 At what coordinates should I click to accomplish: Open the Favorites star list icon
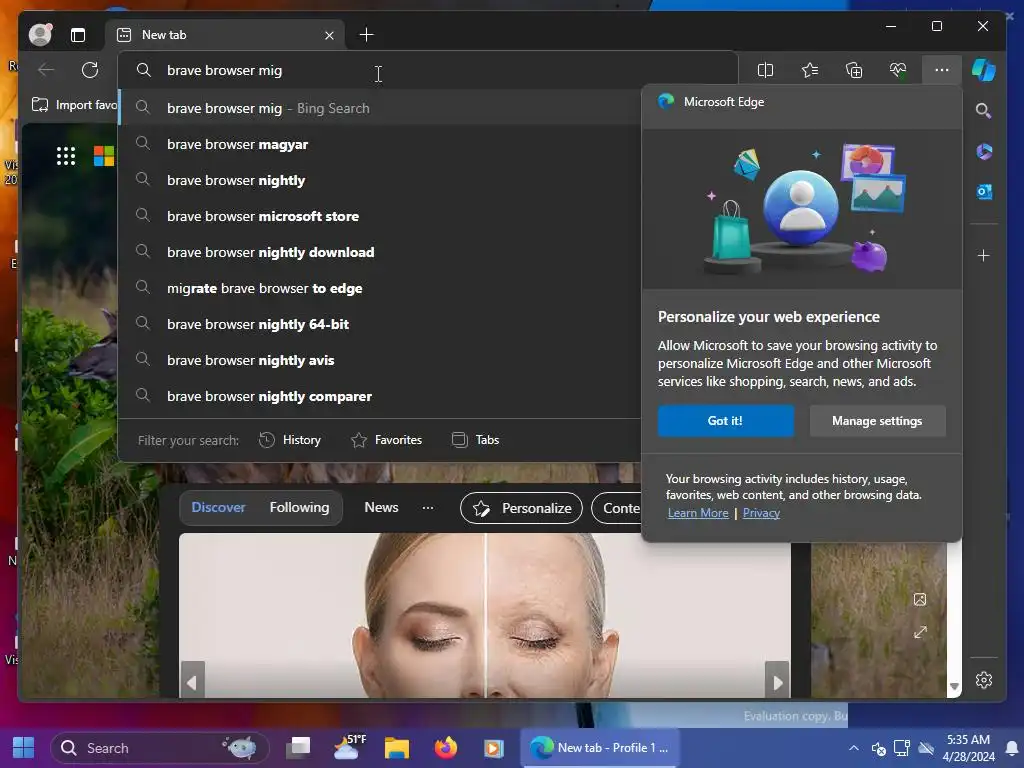810,70
